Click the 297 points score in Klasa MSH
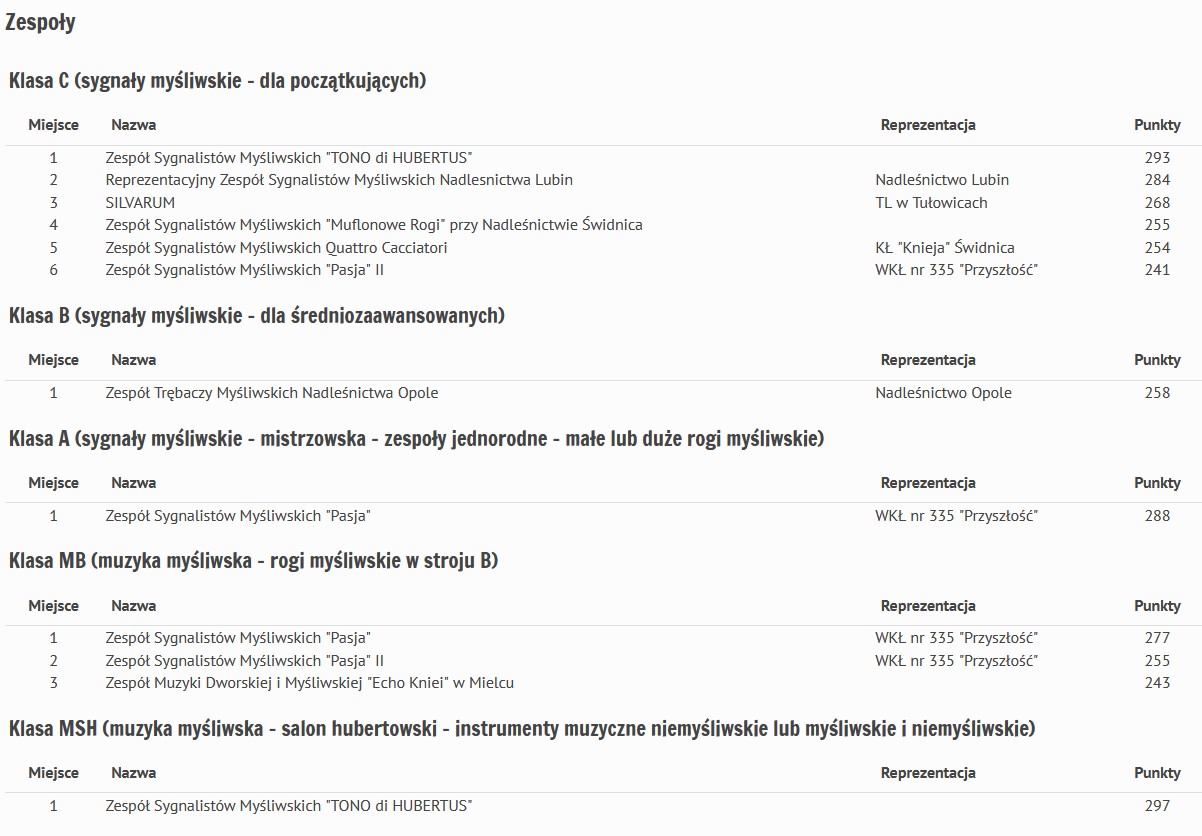Image resolution: width=1202 pixels, height=836 pixels. point(1157,806)
